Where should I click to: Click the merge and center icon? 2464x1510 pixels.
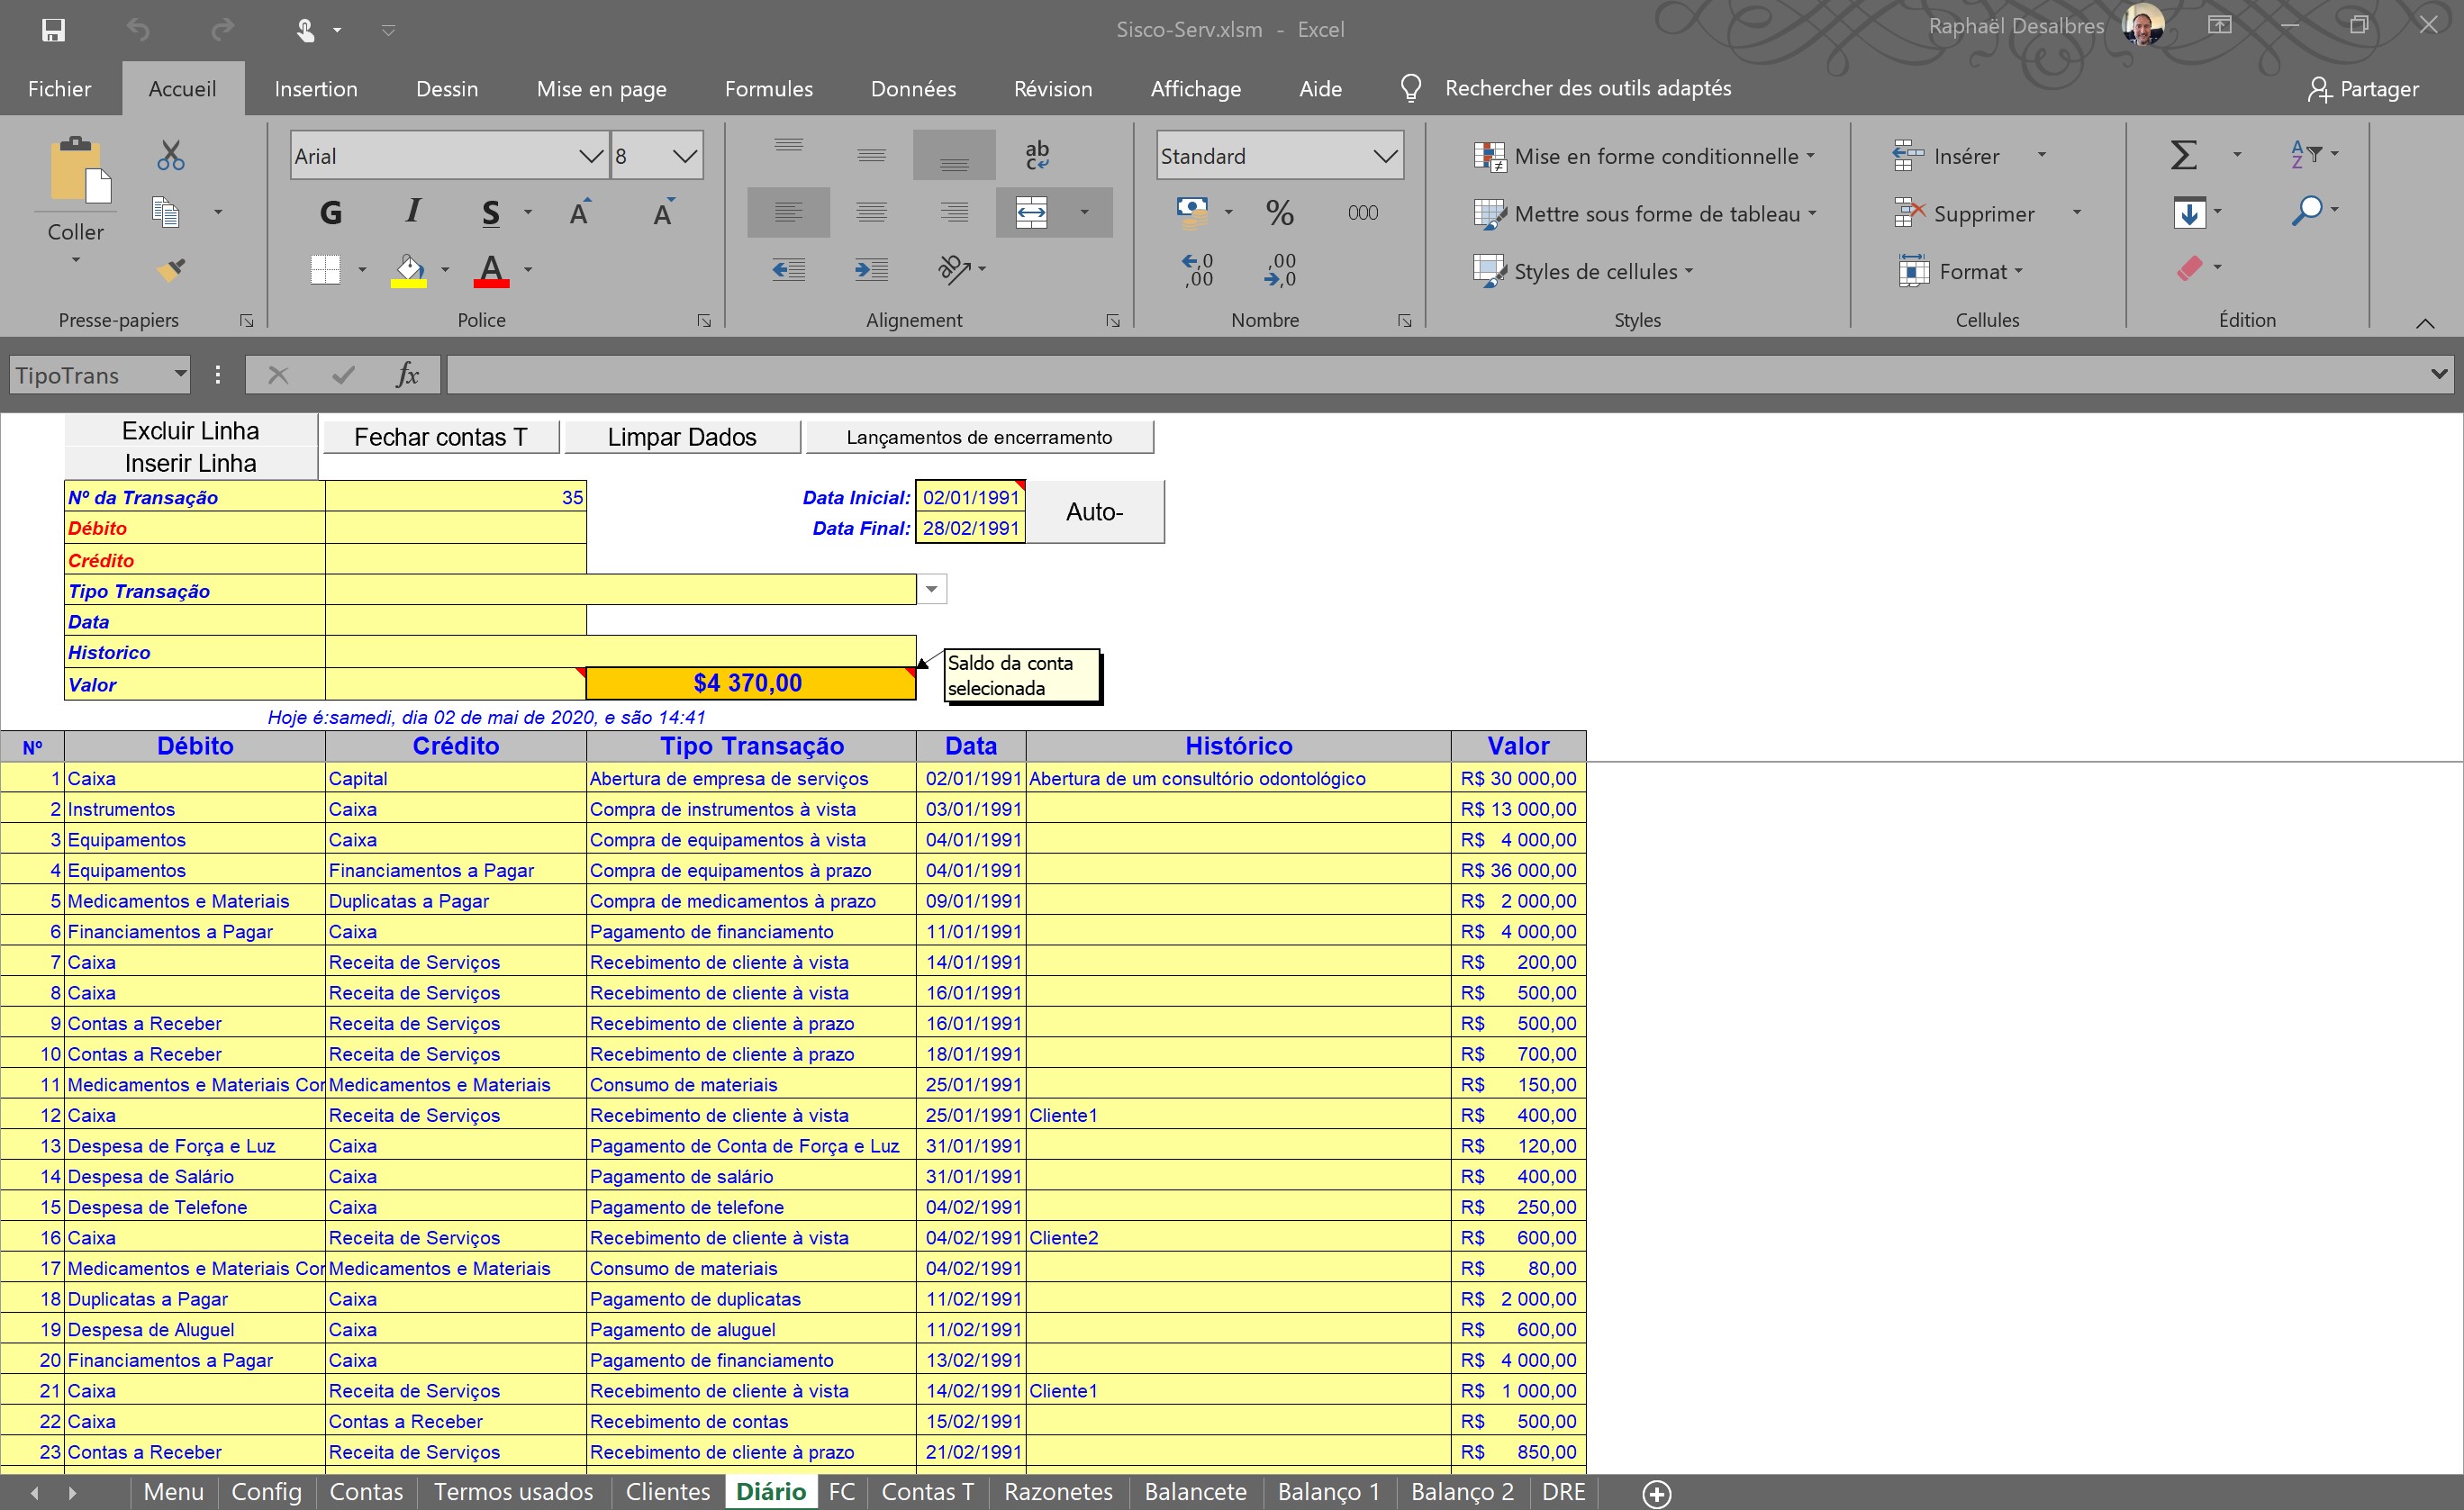[1031, 212]
